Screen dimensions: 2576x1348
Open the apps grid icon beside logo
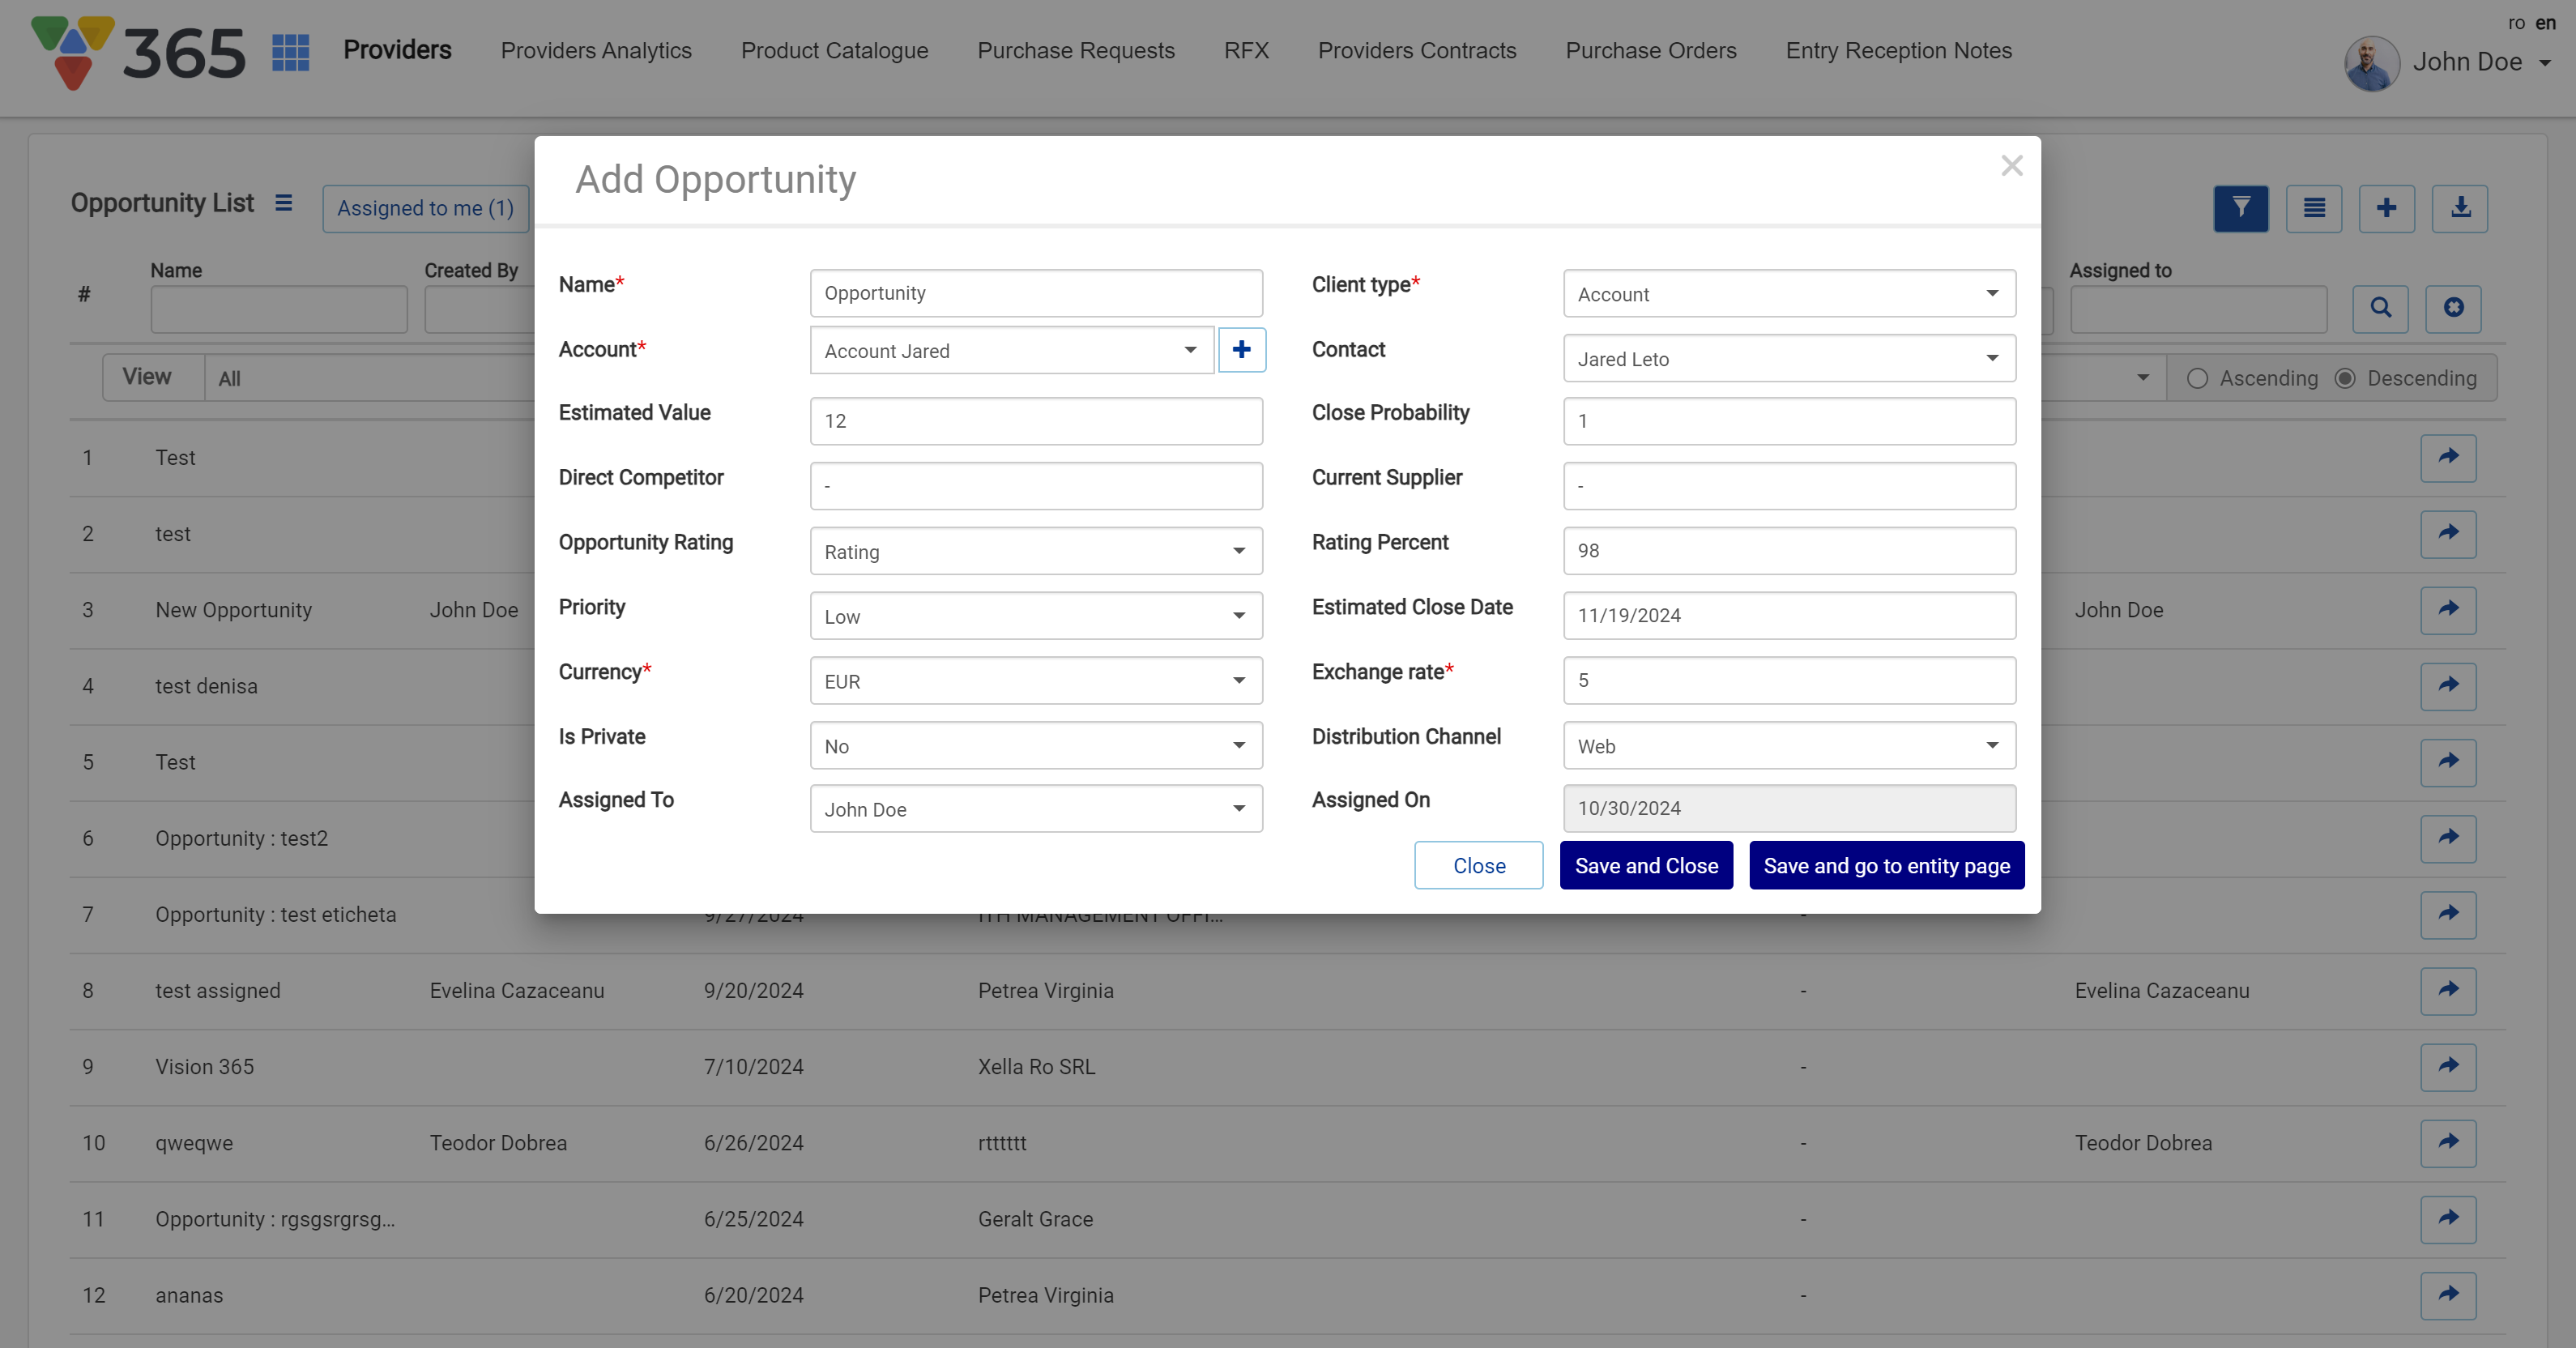[290, 52]
